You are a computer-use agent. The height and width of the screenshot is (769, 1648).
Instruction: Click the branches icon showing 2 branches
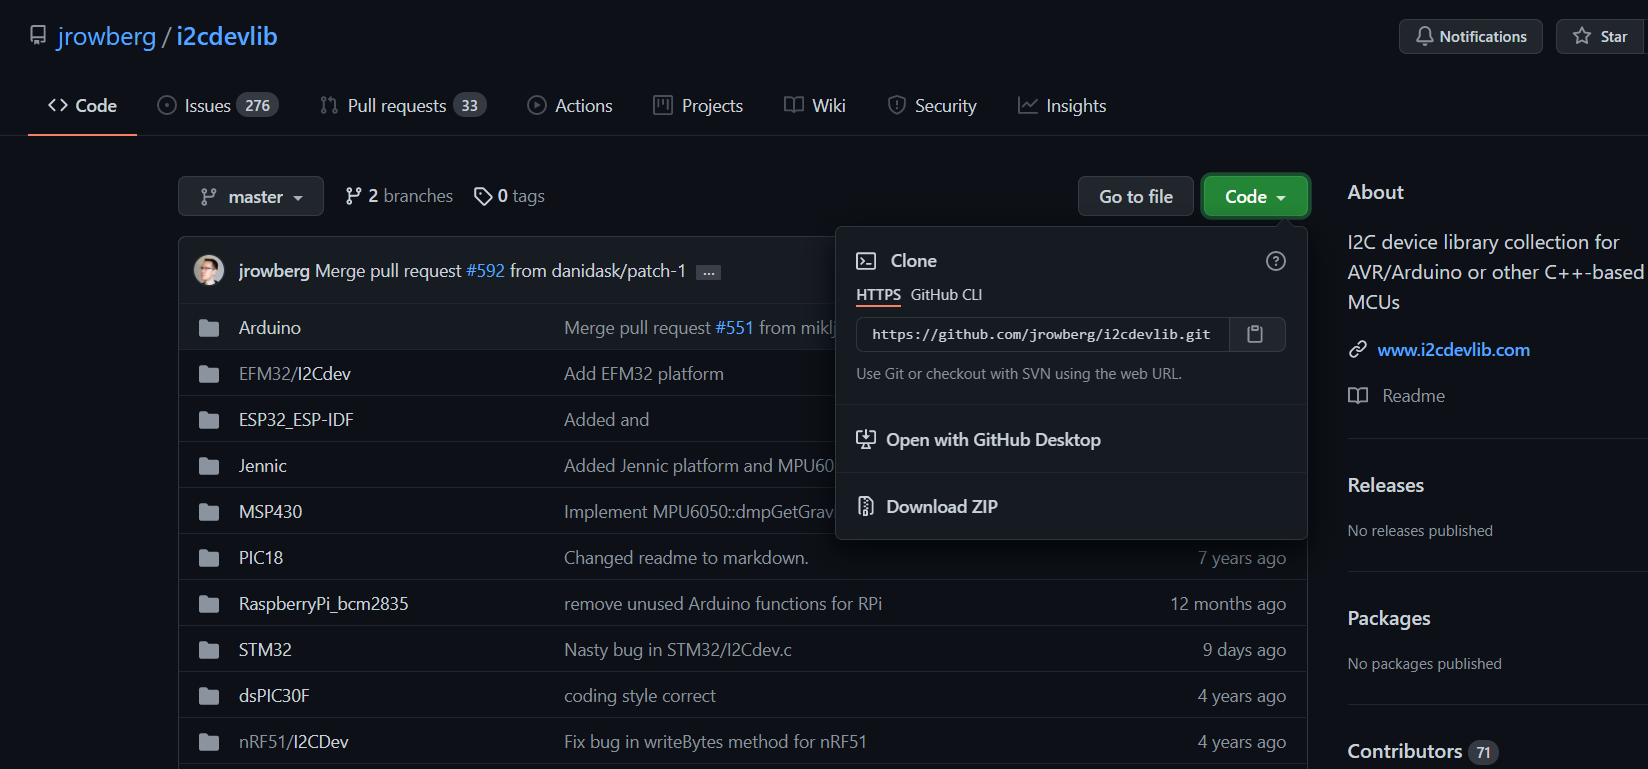tap(353, 196)
